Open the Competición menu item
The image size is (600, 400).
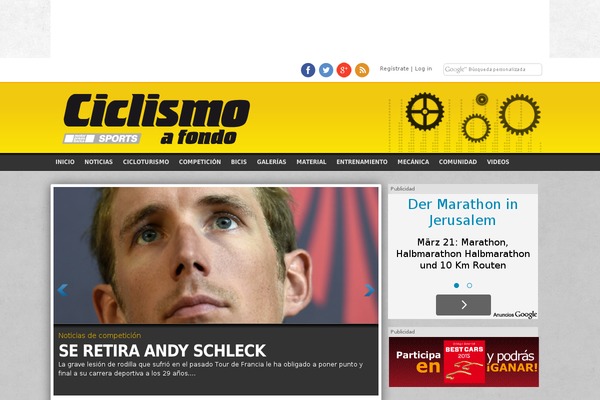[200, 162]
